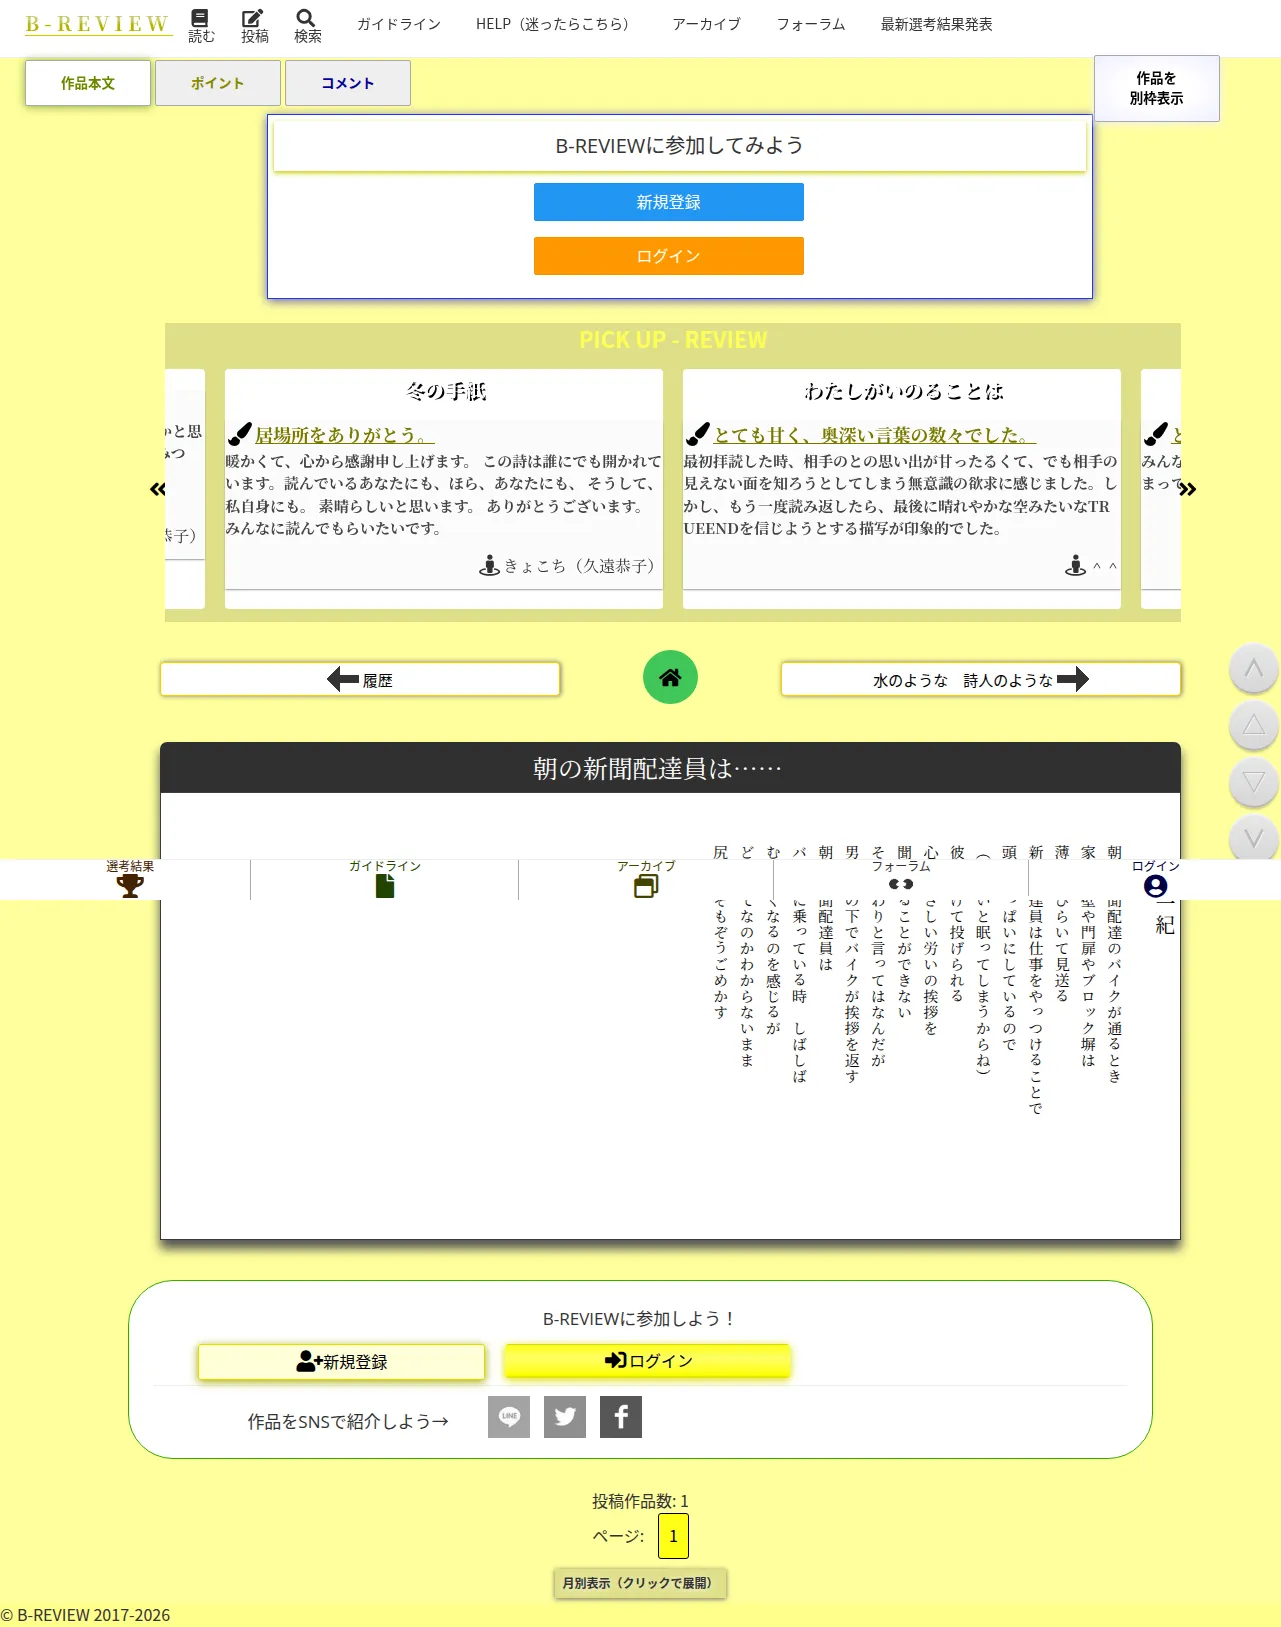This screenshot has width=1281, height=1627.
Task: Share the work via LINE
Action: tap(509, 1417)
